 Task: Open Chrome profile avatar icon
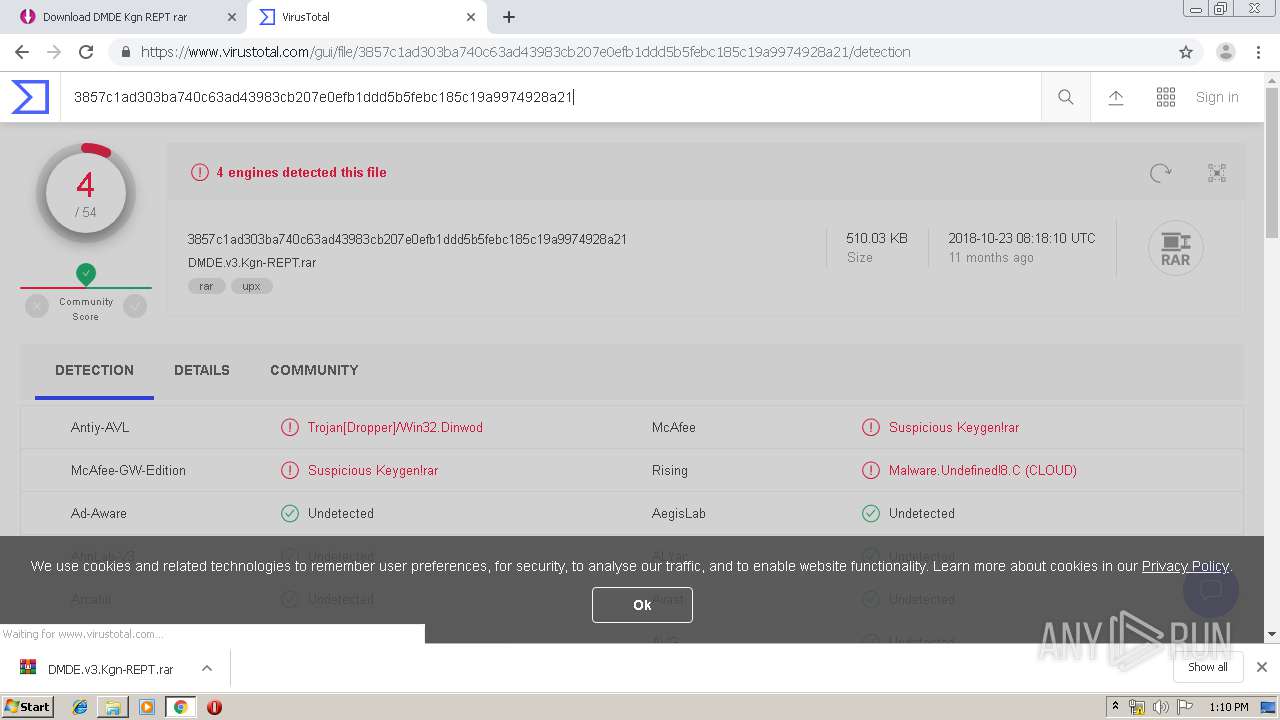(1226, 52)
